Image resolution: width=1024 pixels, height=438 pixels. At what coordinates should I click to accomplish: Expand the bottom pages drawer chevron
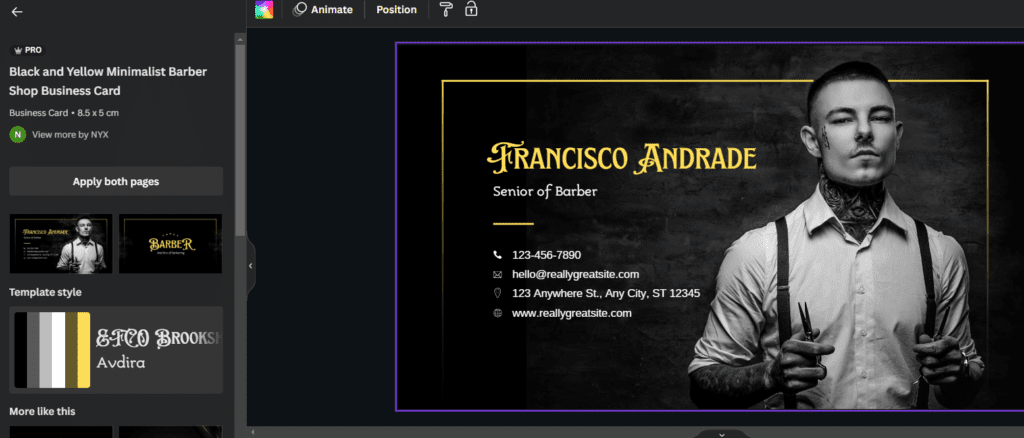point(722,433)
